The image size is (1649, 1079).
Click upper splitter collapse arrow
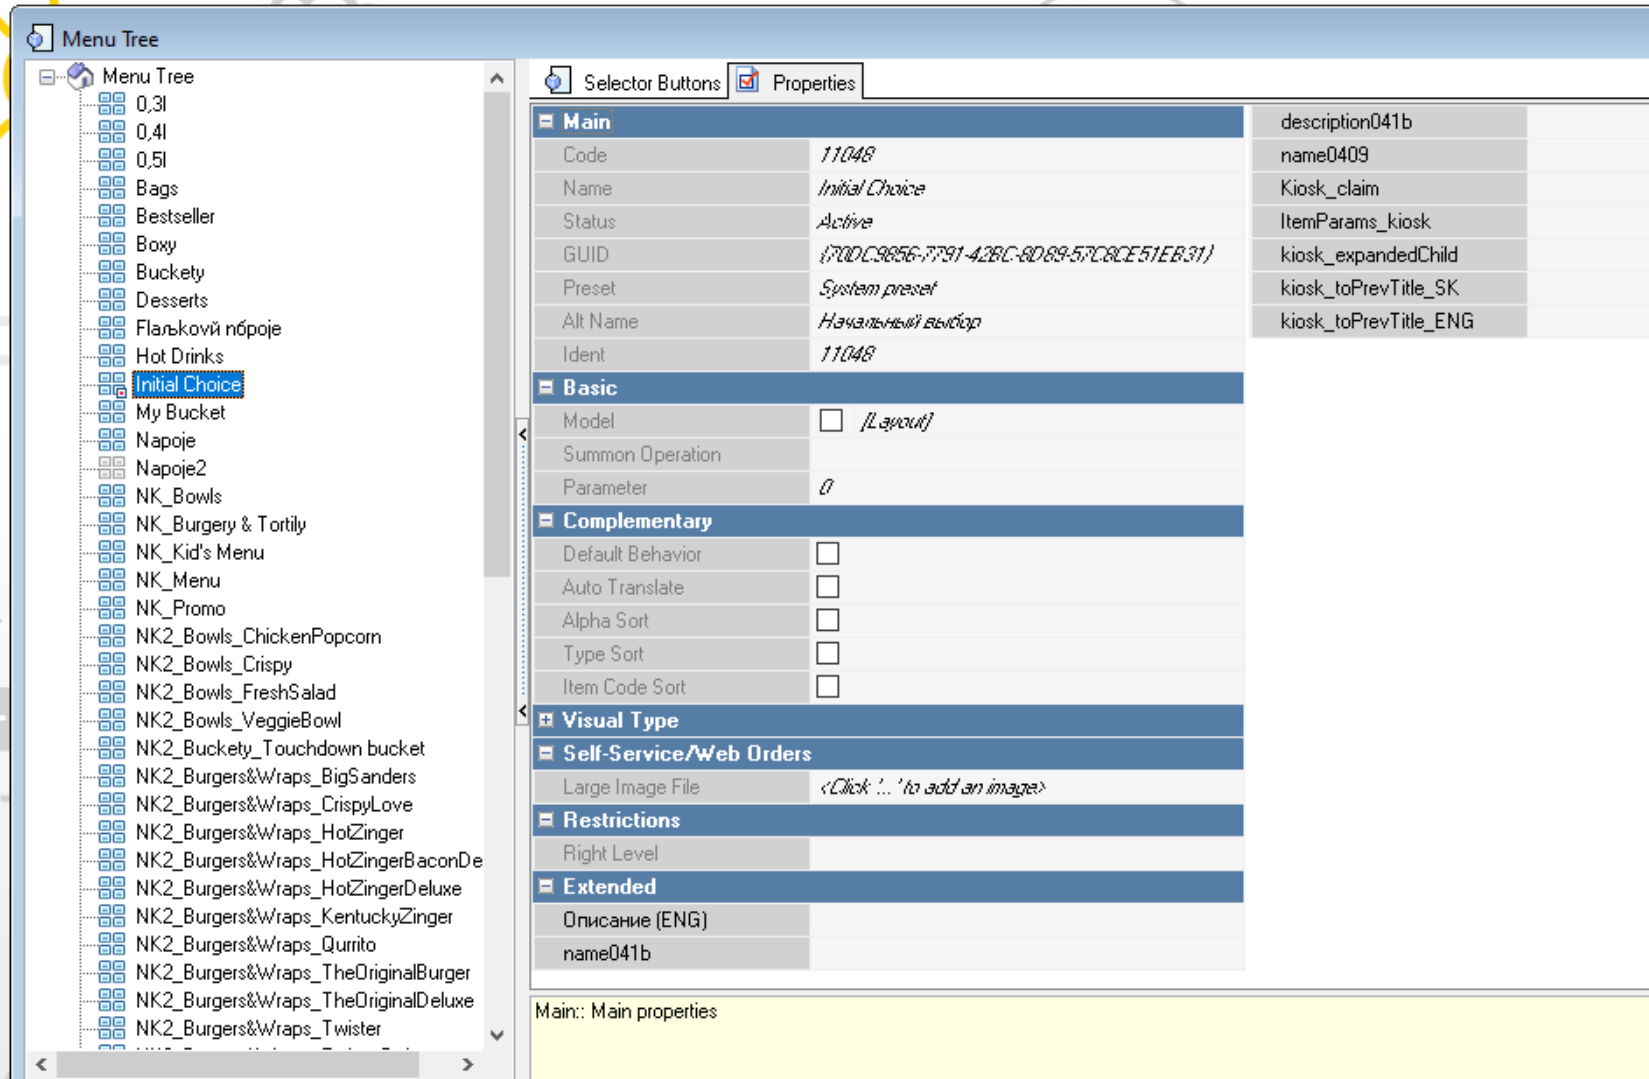point(522,434)
